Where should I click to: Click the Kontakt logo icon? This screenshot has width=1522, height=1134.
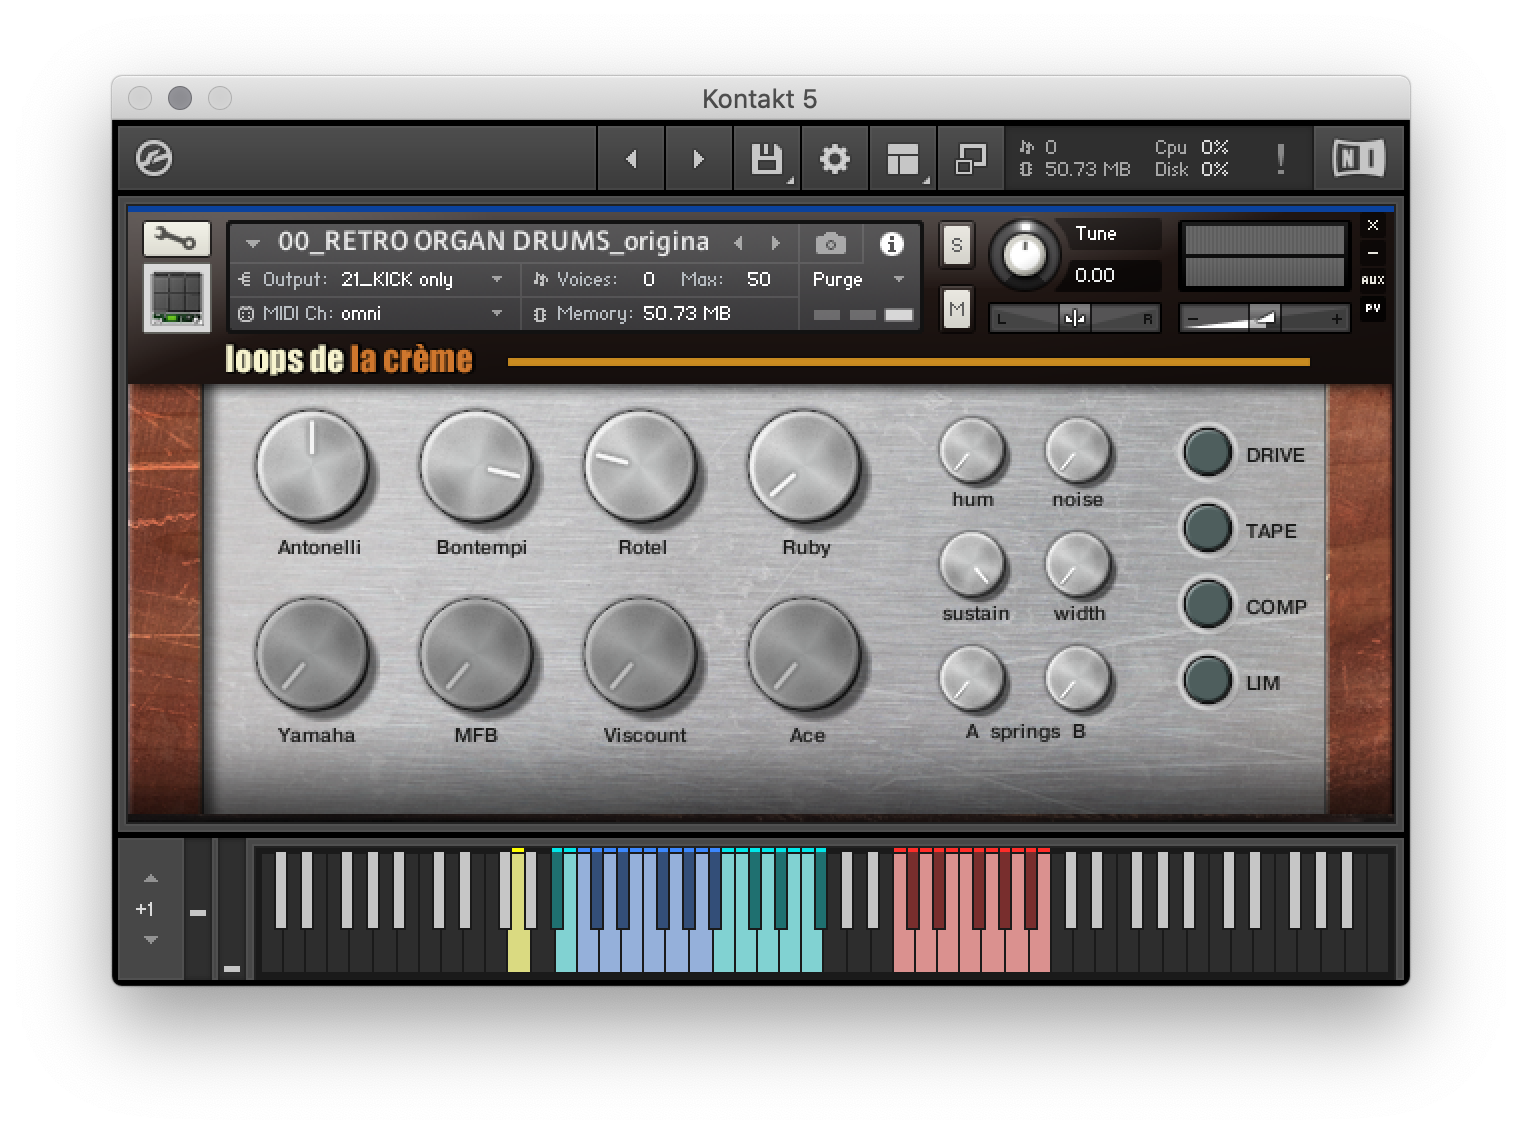click(154, 158)
